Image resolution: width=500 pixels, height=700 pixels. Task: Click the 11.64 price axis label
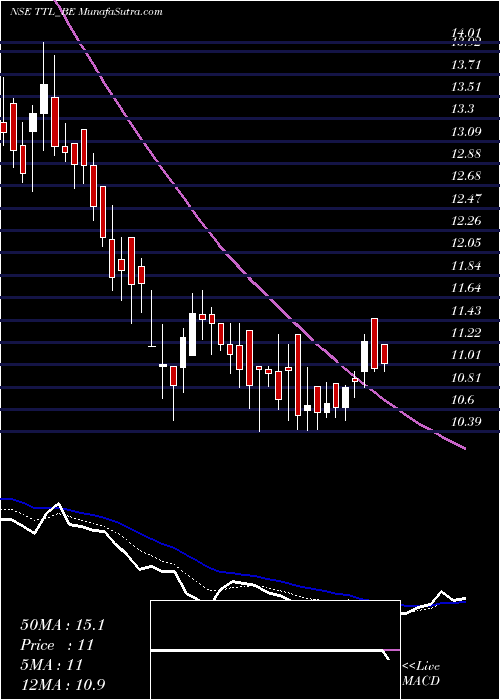[x=467, y=288]
